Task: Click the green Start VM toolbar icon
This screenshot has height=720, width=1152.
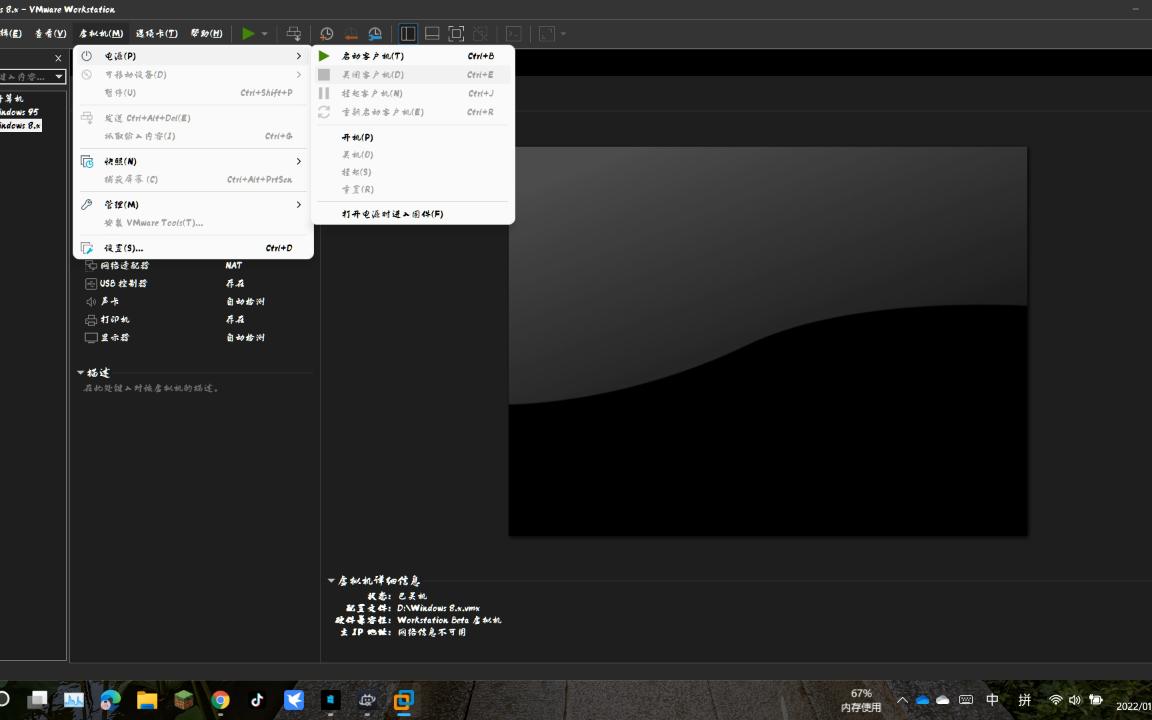Action: point(247,33)
